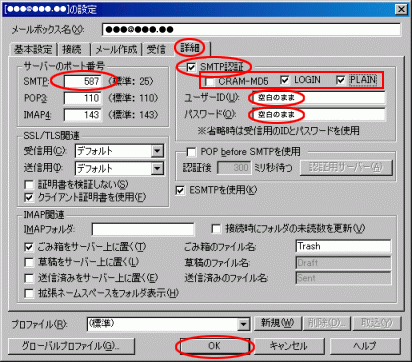Click the SMTP port number field
Image resolution: width=412 pixels, height=362 pixels.
pos(83,81)
